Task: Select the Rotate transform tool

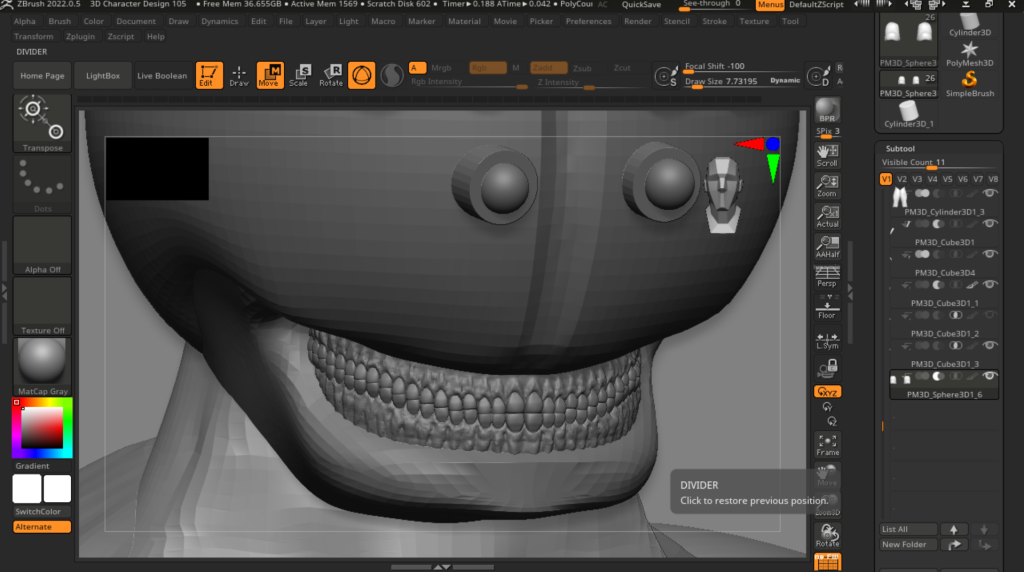Action: tap(331, 75)
